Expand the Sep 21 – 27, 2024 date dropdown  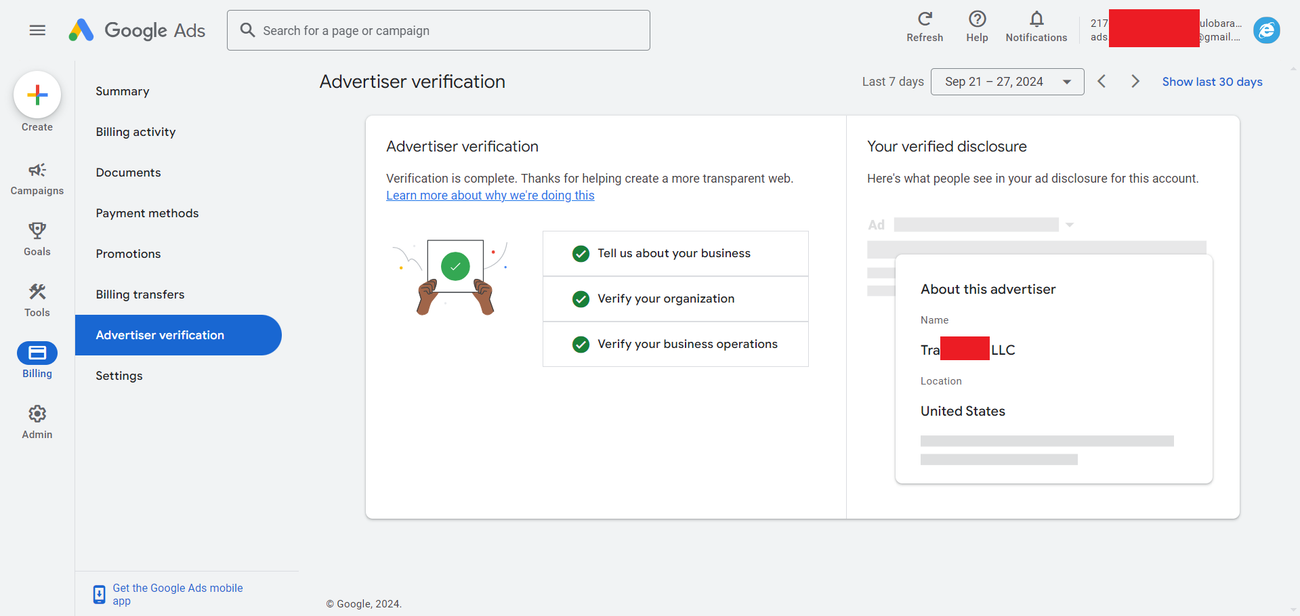pos(1007,82)
